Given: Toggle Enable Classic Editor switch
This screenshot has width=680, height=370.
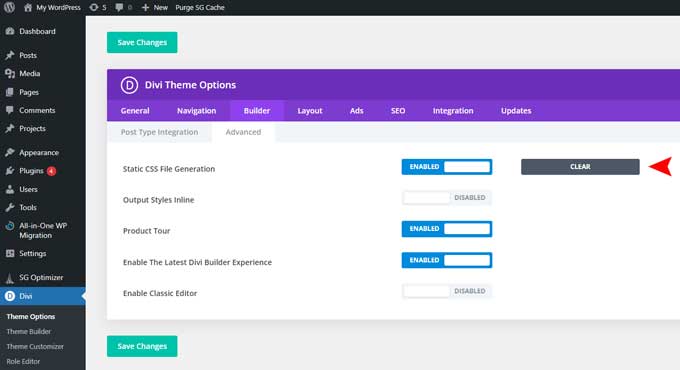Looking at the screenshot, I should coord(447,291).
